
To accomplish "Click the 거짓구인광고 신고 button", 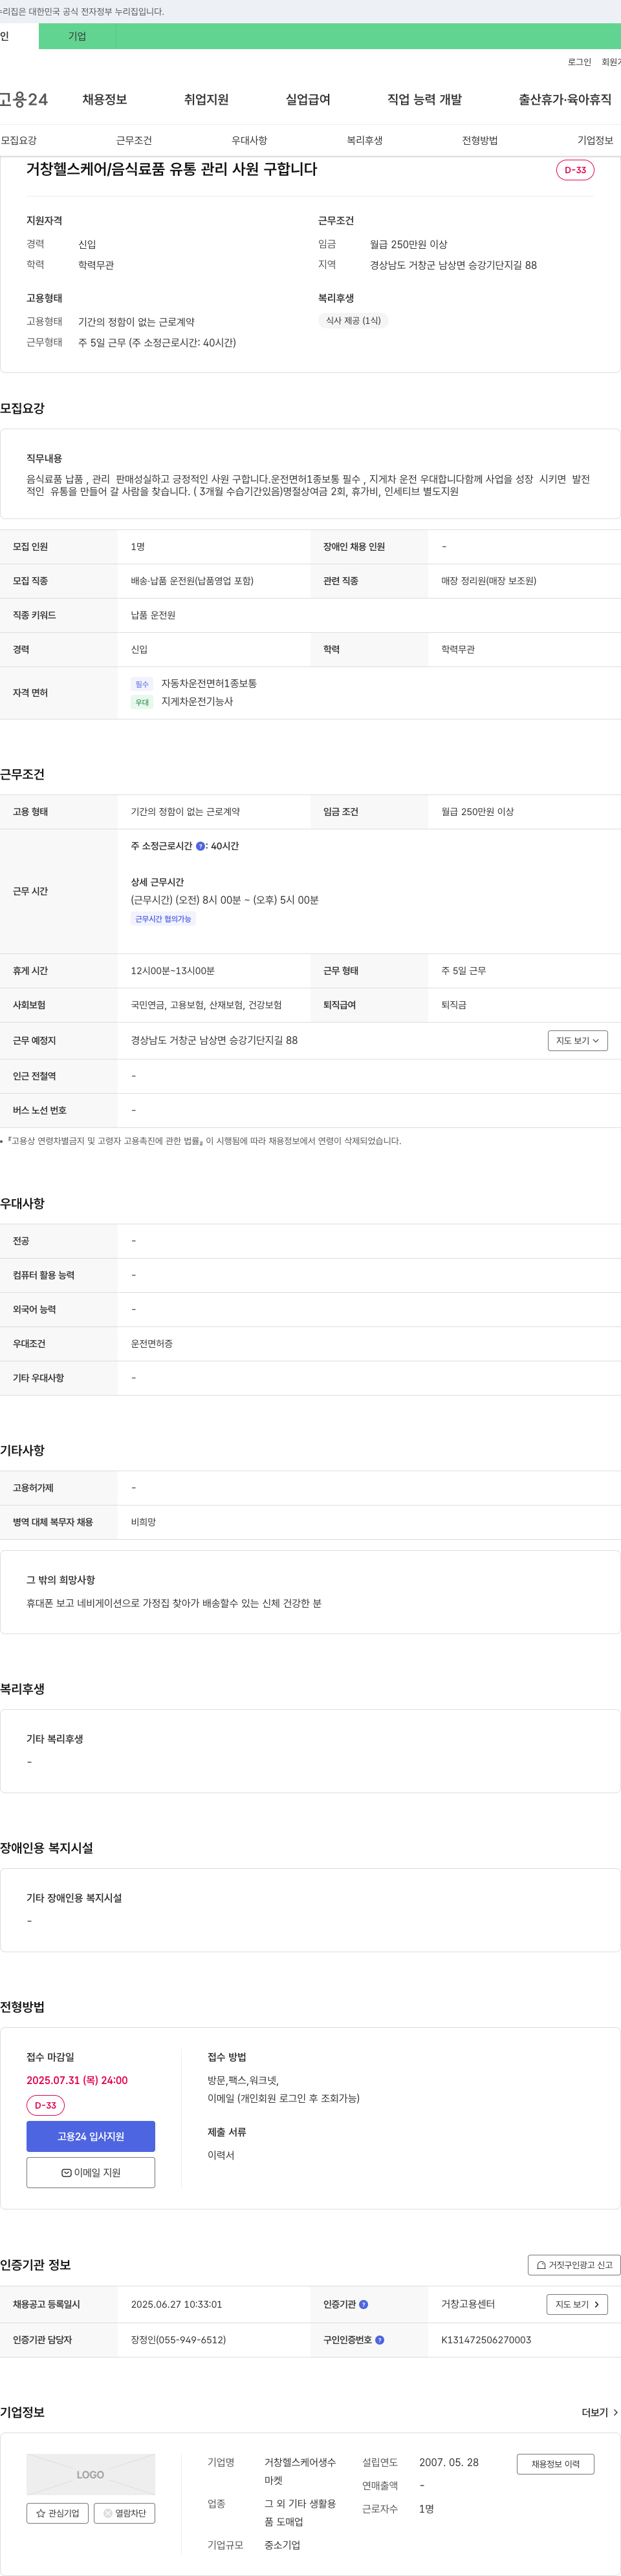I will pos(574,2265).
